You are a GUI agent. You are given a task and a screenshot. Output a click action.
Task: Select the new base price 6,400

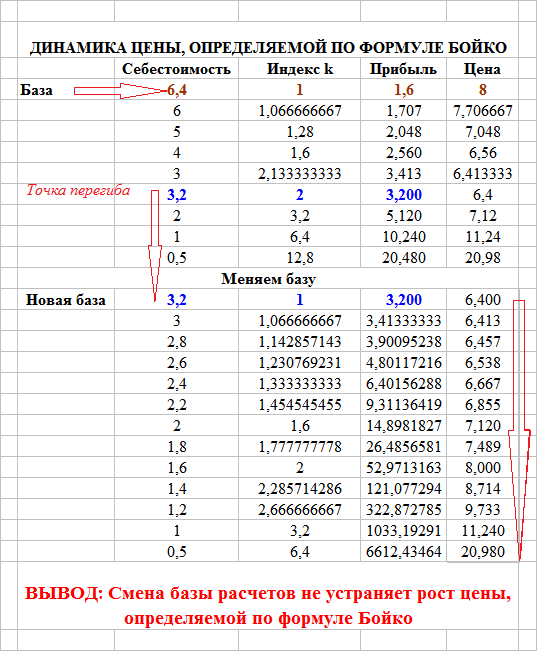coord(482,299)
